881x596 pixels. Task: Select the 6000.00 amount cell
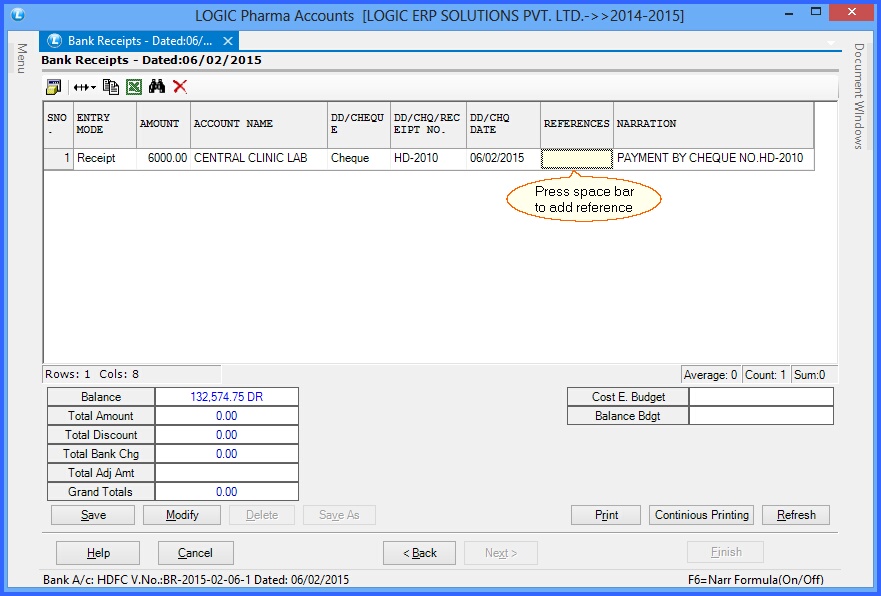164,158
